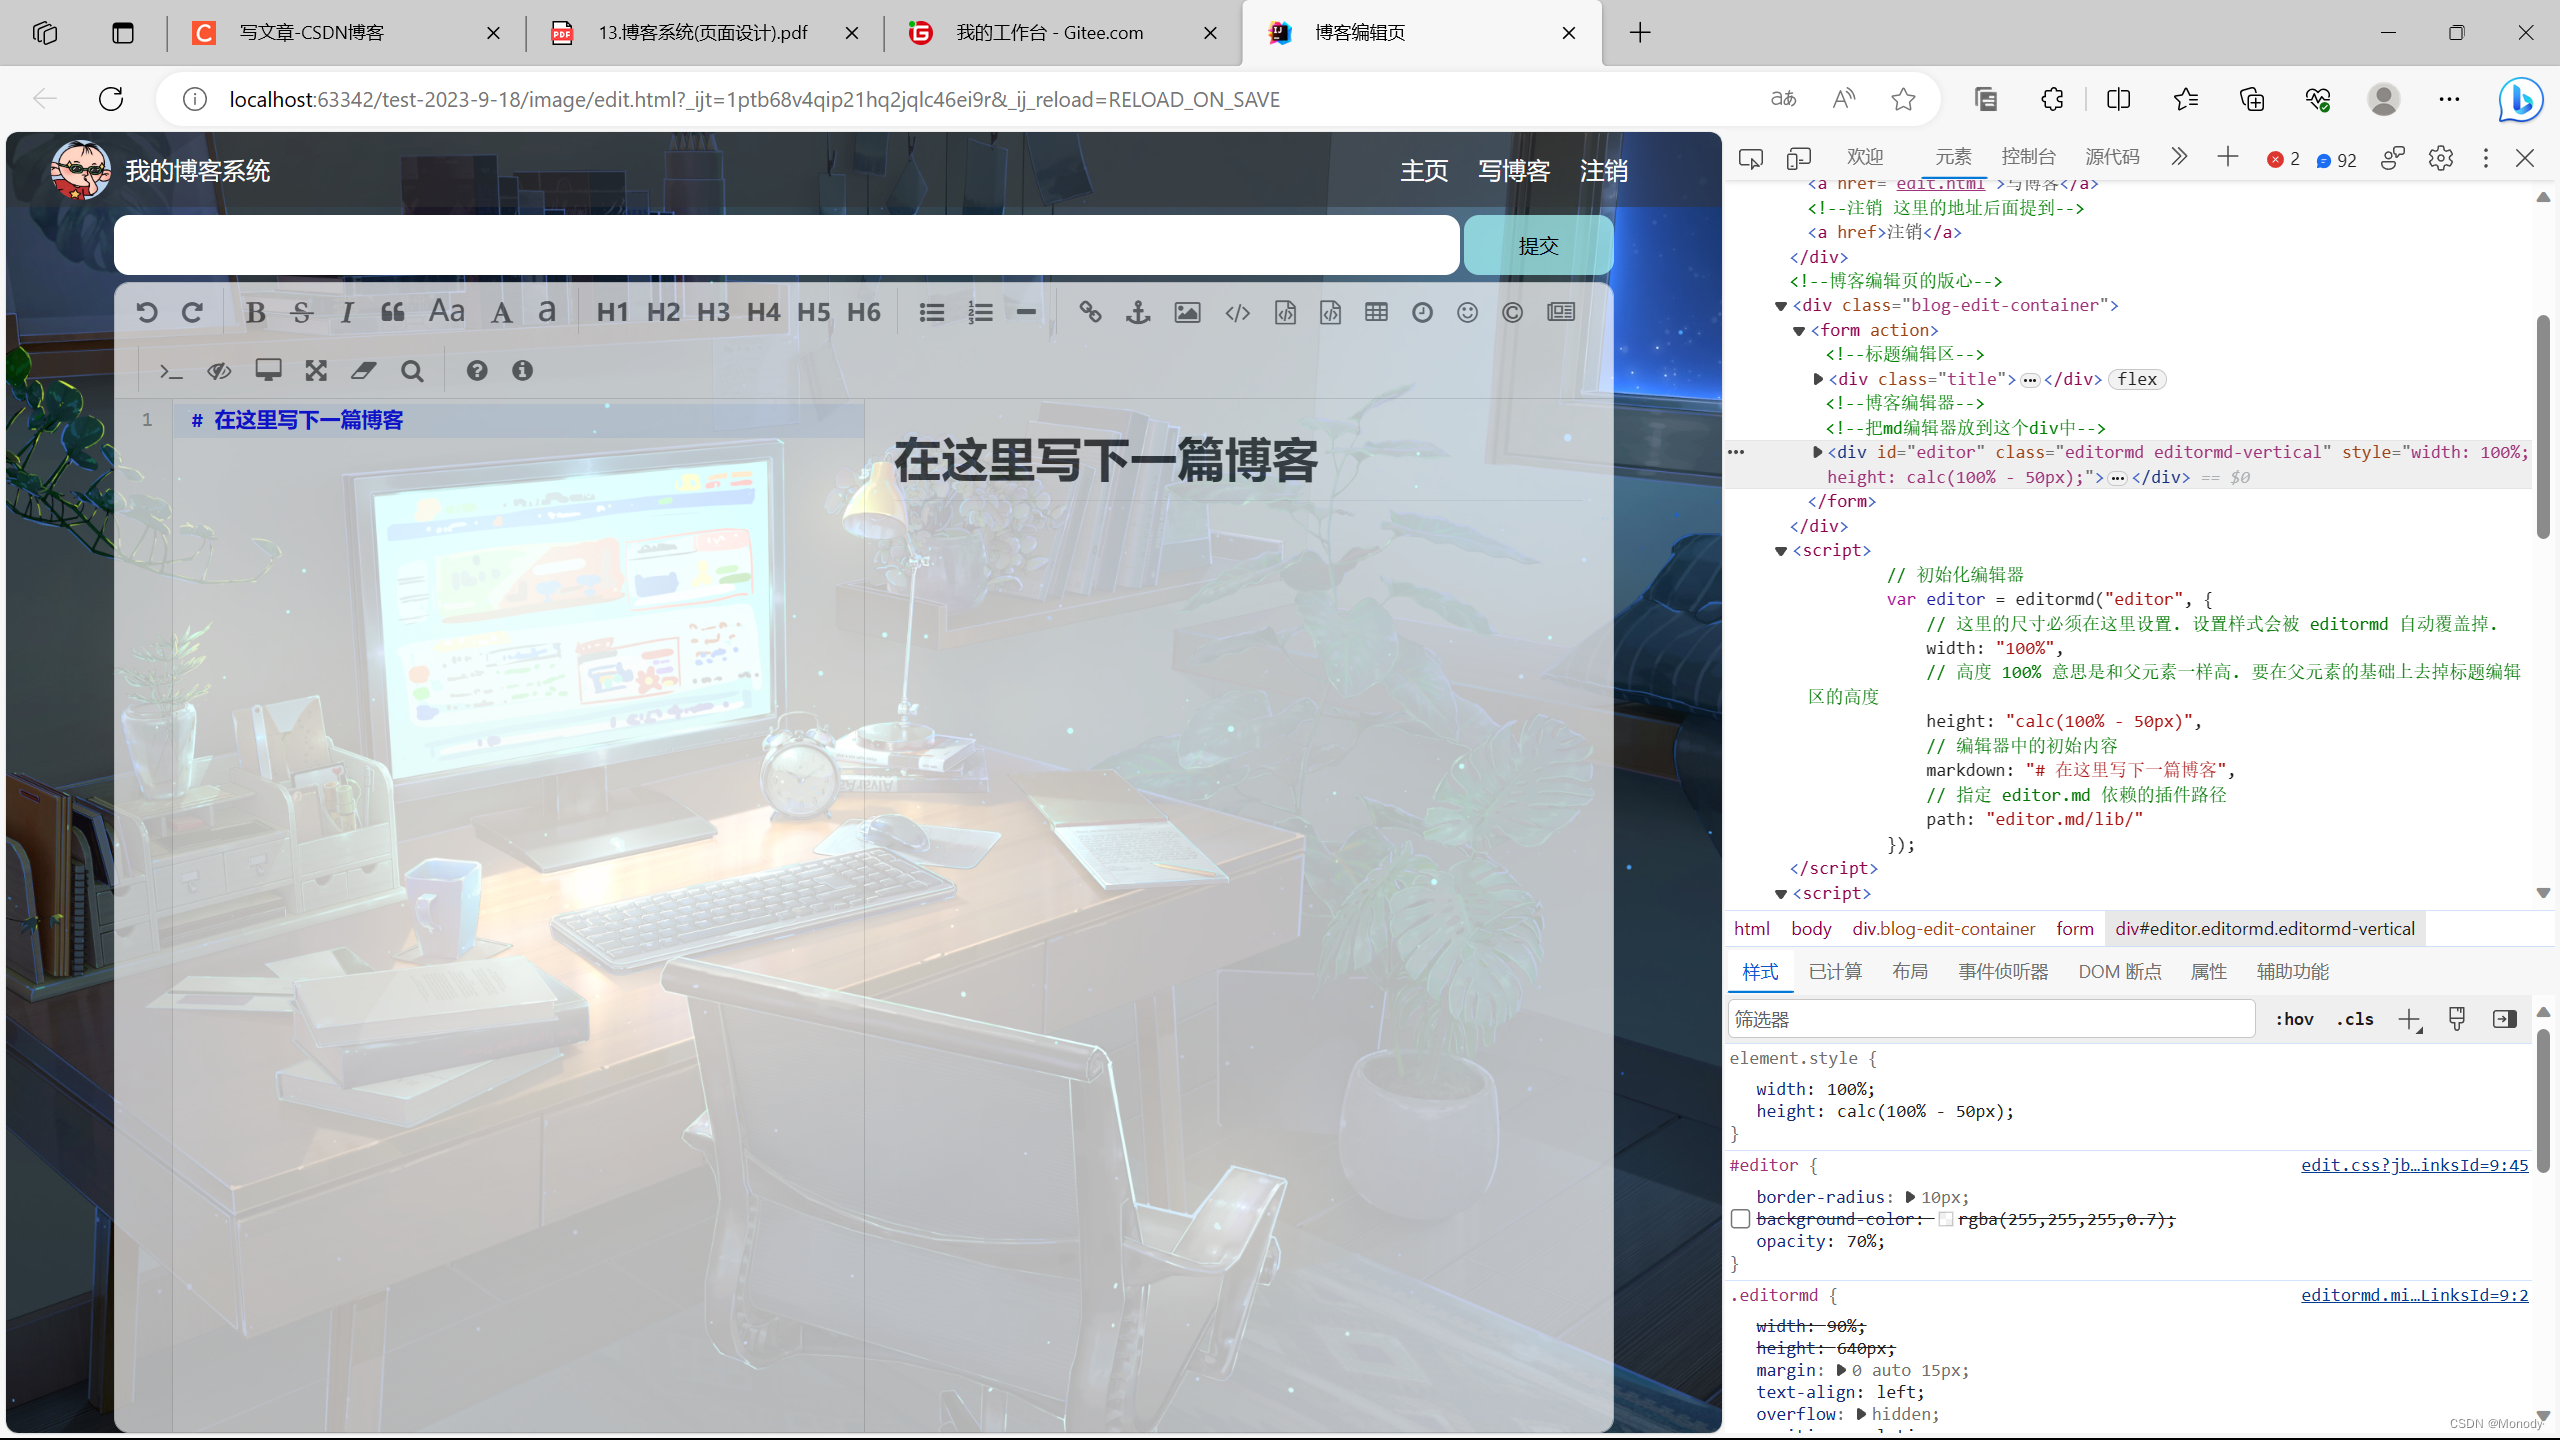Clear the editor with eraser icon
The height and width of the screenshot is (1440, 2560).
tap(363, 371)
